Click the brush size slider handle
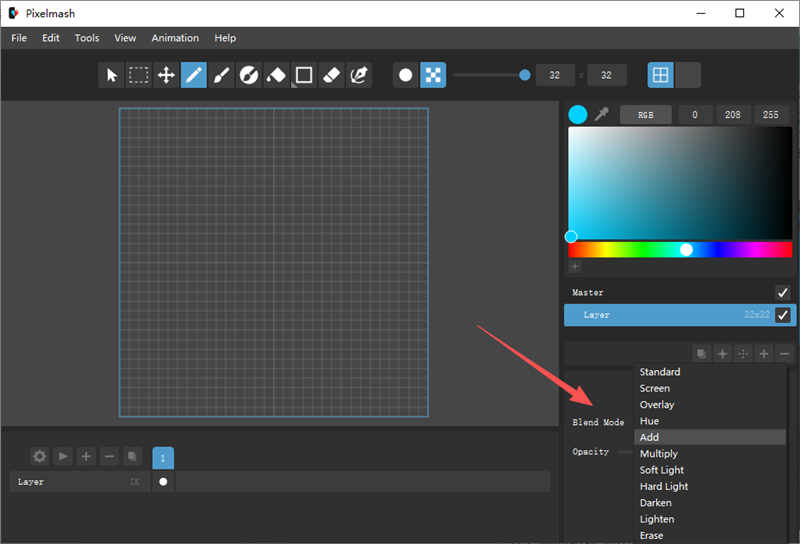The height and width of the screenshot is (544, 800). click(x=524, y=76)
